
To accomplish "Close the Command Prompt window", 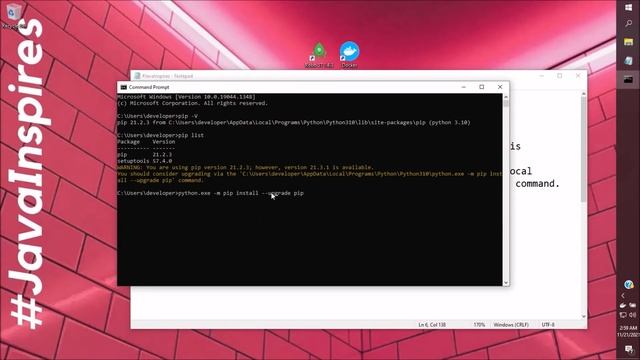I will point(500,87).
